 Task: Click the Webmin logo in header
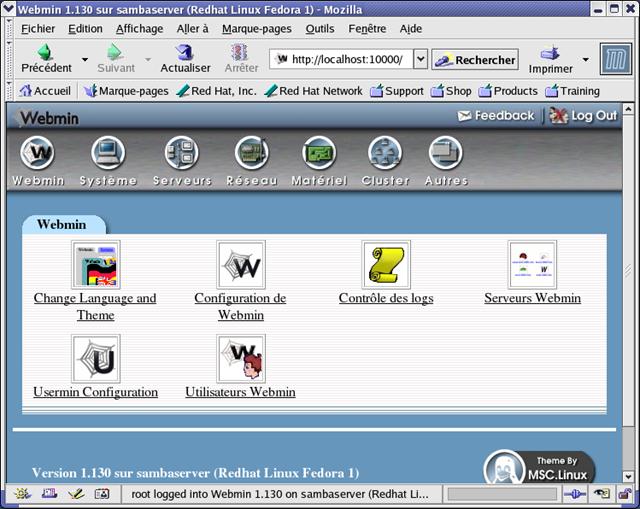47,118
